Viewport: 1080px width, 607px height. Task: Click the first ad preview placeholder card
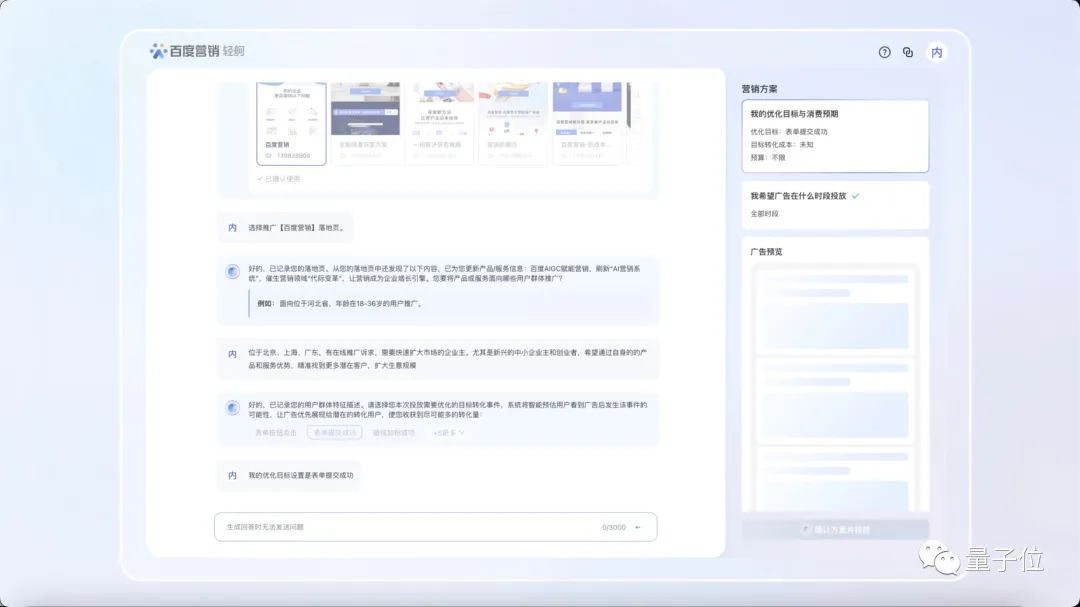835,310
